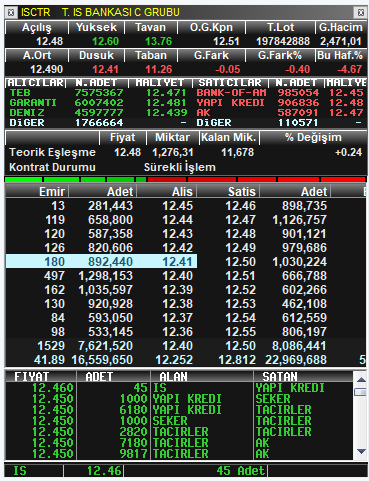Click the G.Fark header

(x=211, y=56)
